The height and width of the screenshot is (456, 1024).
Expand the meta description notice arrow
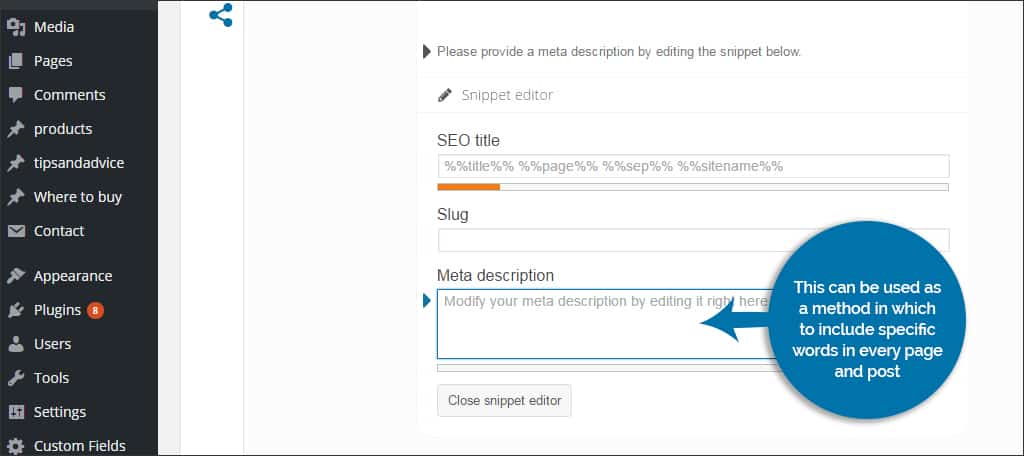(x=427, y=51)
